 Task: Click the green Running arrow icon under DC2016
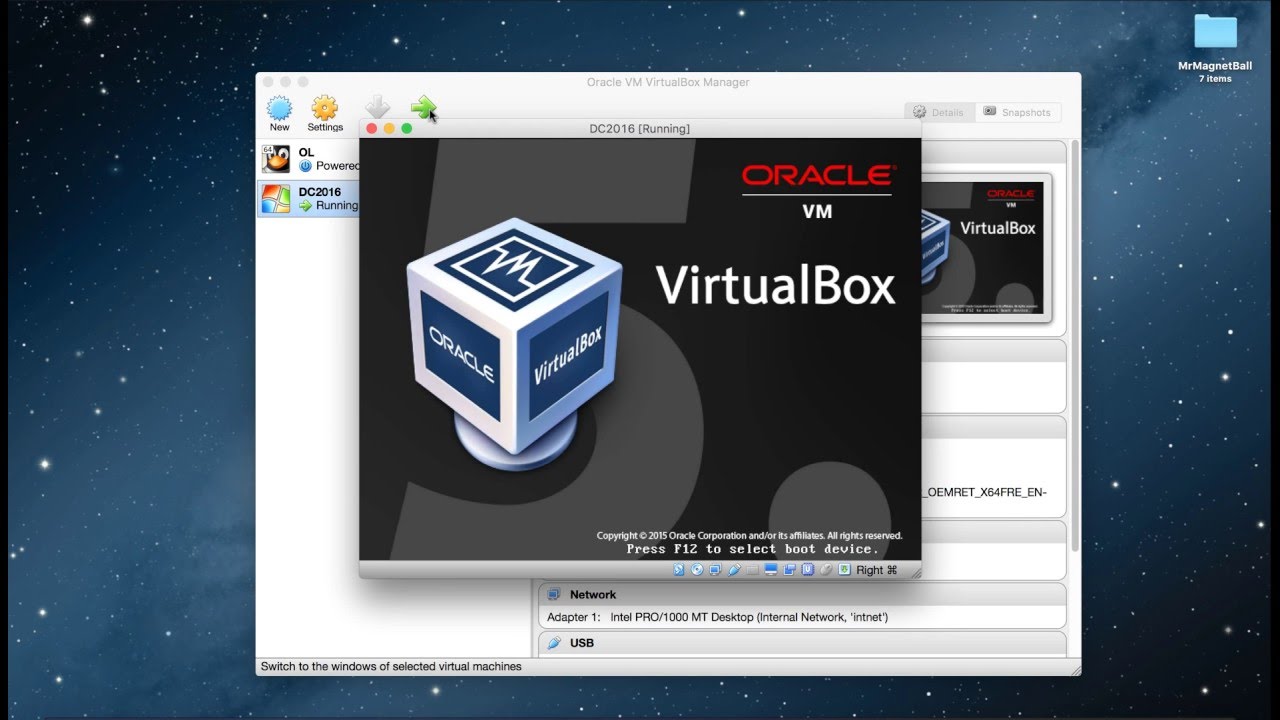(x=306, y=205)
